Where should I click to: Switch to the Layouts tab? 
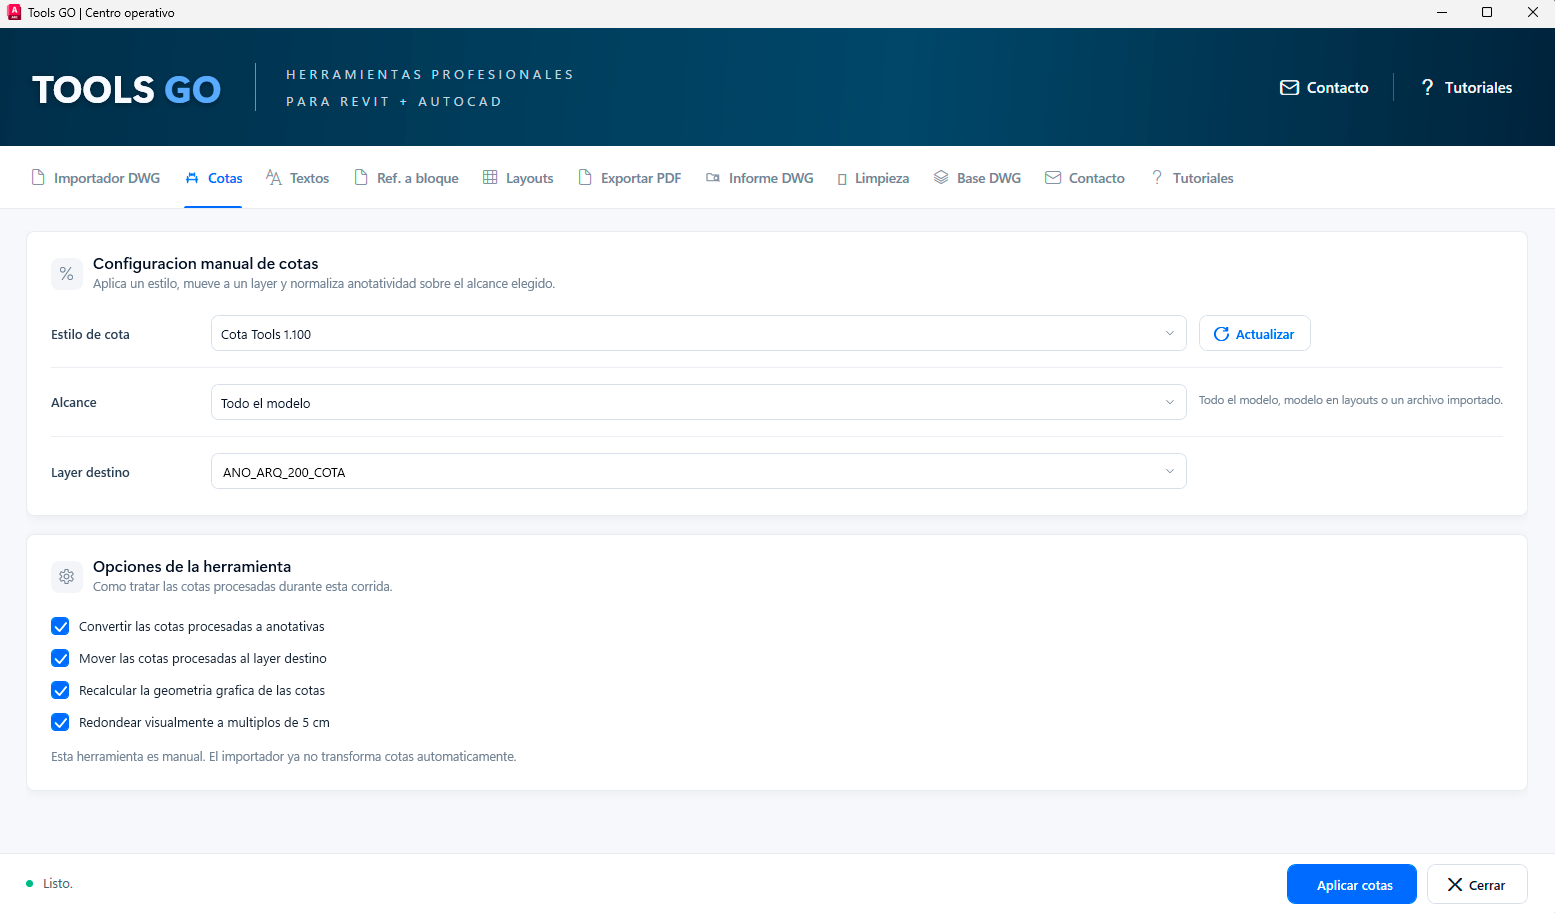pyautogui.click(x=518, y=178)
